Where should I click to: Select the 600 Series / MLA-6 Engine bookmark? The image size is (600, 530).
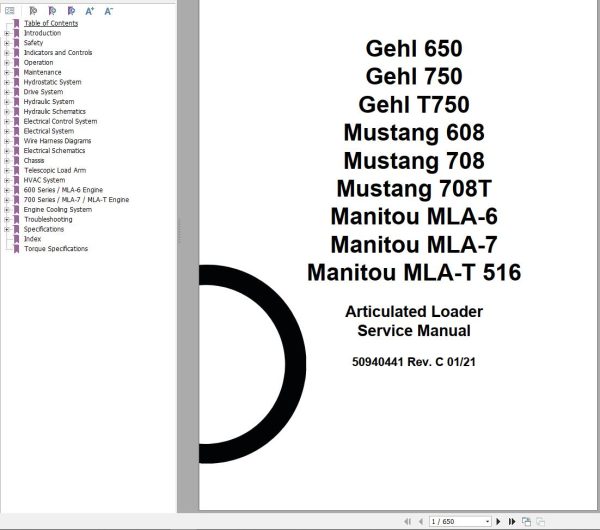tap(63, 190)
